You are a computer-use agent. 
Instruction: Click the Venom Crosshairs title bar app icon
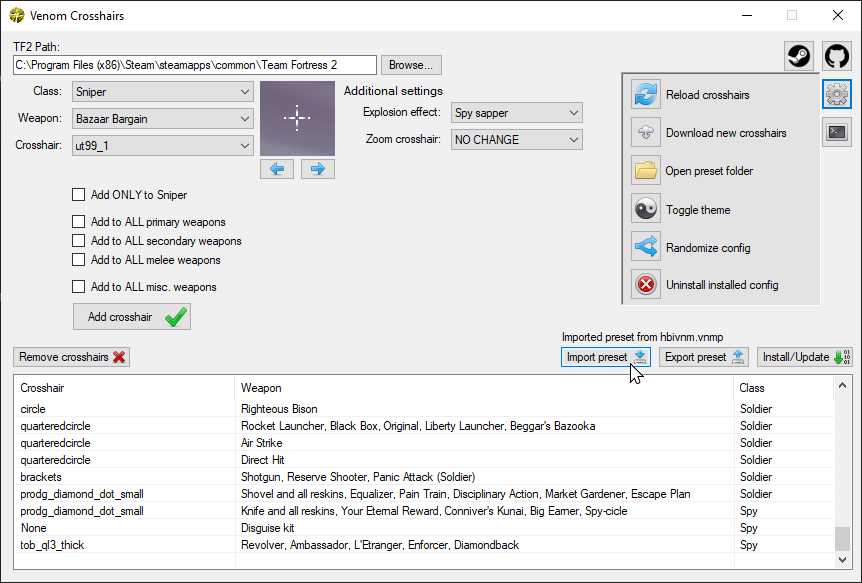(x=16, y=15)
